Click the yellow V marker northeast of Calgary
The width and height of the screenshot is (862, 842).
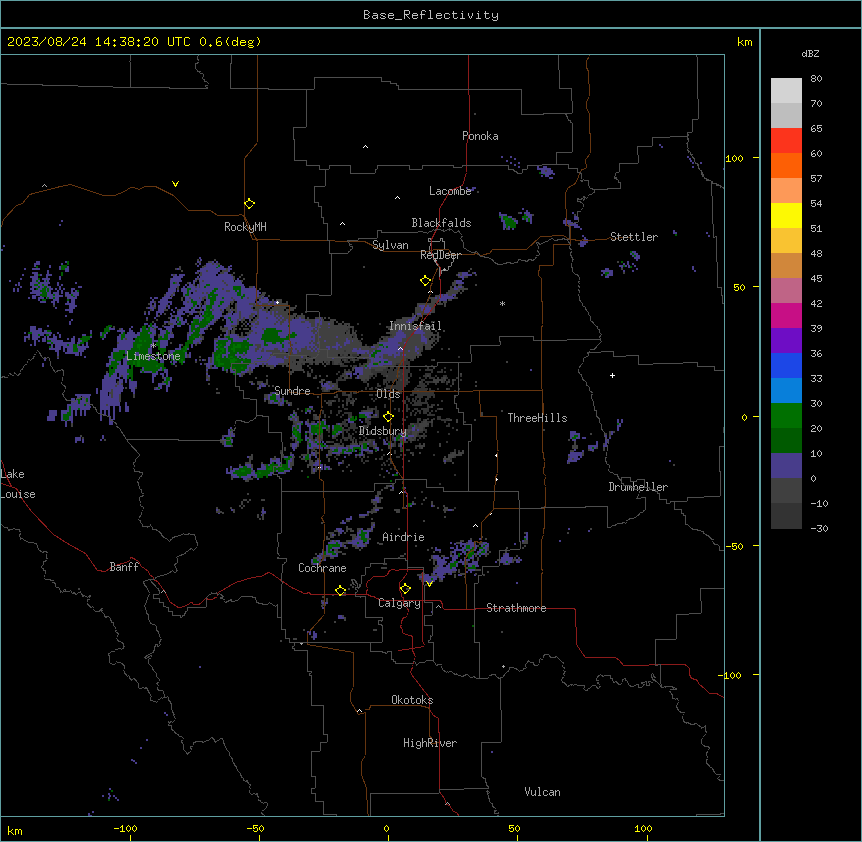(429, 584)
